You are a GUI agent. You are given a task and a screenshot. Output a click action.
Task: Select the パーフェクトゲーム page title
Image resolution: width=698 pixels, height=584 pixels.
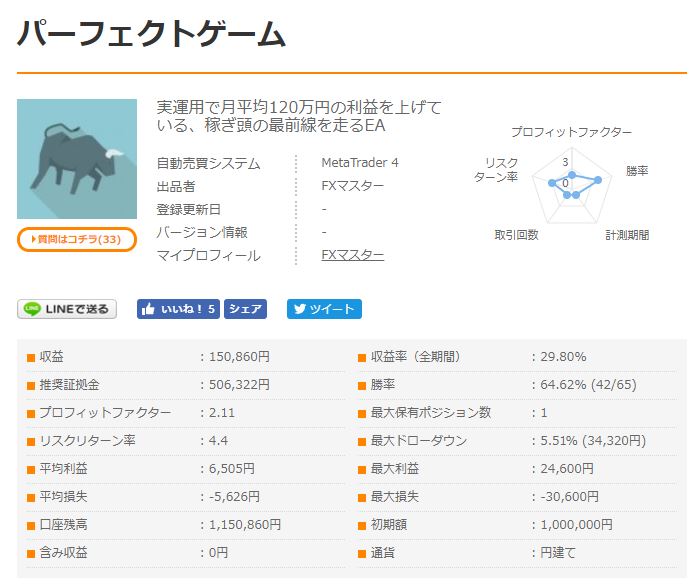151,34
